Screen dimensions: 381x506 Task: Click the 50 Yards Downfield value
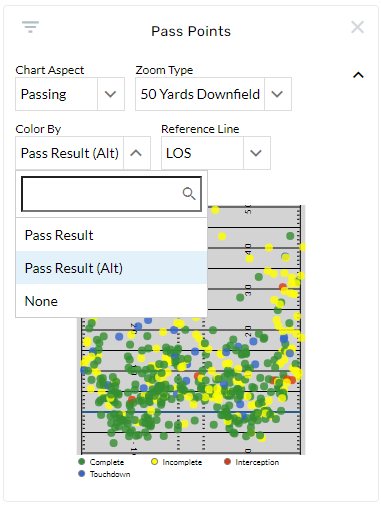pyautogui.click(x=200, y=94)
